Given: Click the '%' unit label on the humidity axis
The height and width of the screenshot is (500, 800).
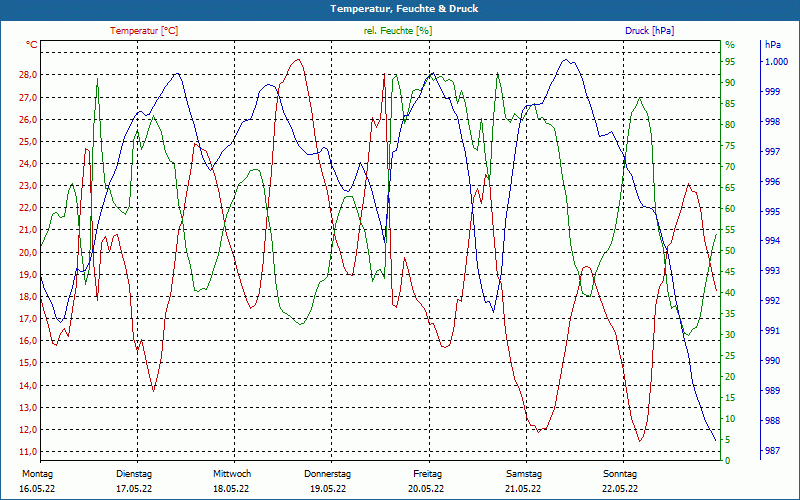Looking at the screenshot, I should (x=730, y=45).
